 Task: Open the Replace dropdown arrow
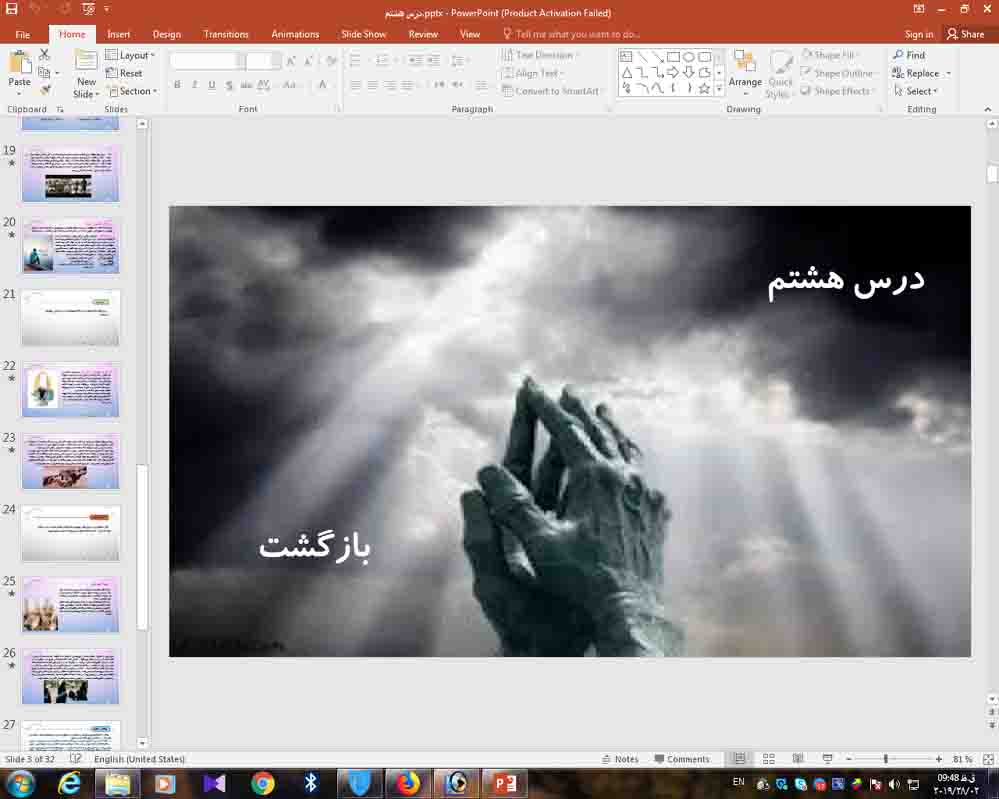949,73
